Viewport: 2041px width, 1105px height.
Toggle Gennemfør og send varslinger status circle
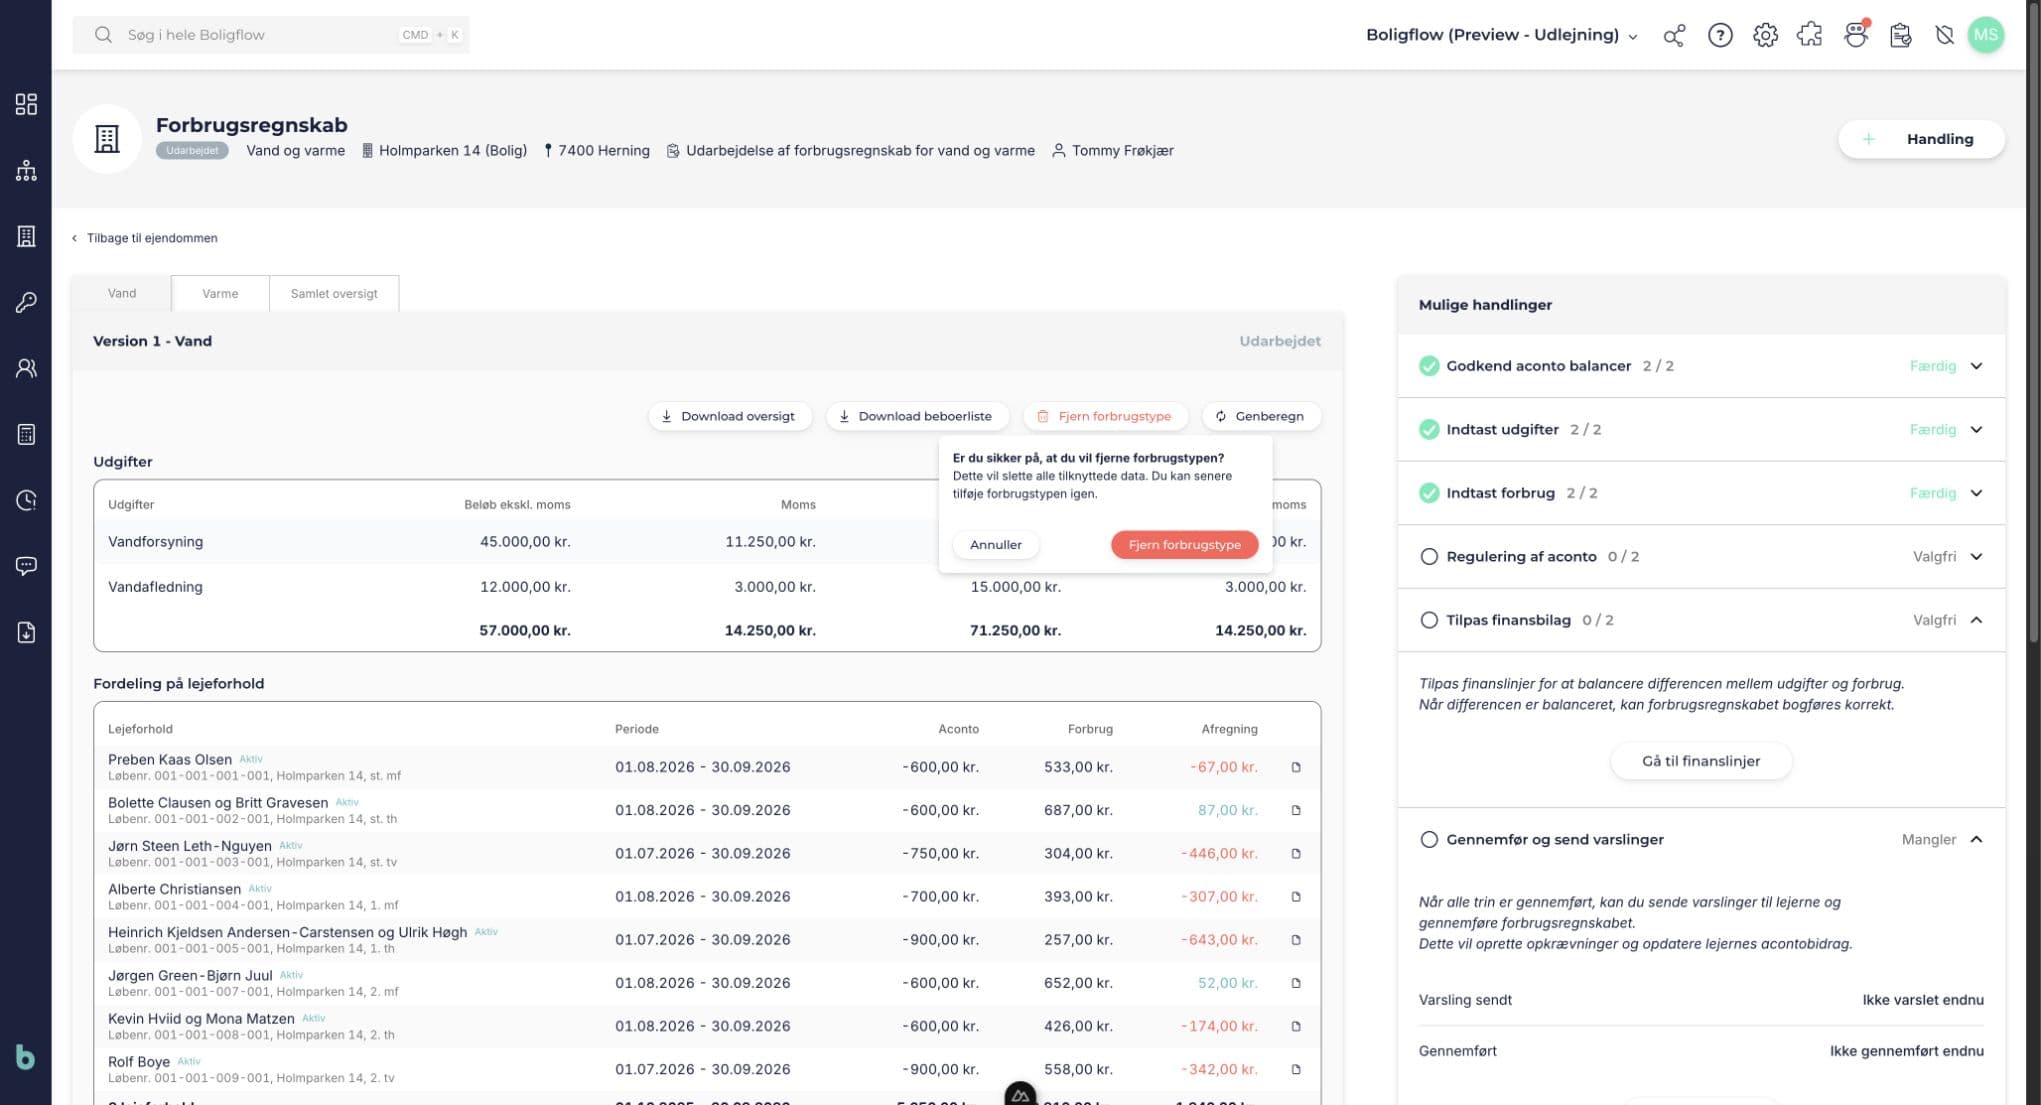tap(1429, 839)
